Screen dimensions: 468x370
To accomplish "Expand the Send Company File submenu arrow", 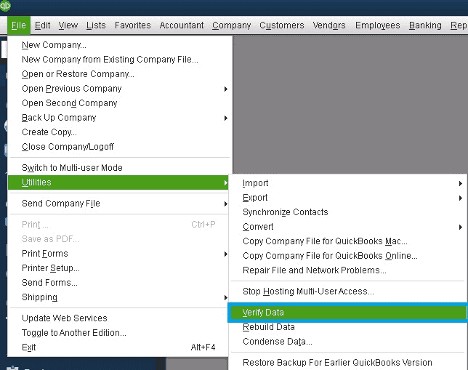I will click(x=226, y=204).
